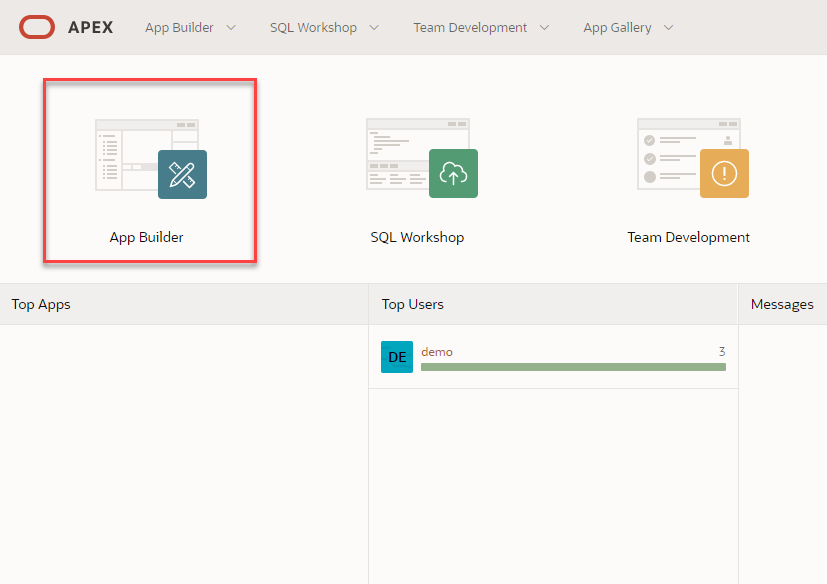The height and width of the screenshot is (584, 827).
Task: Click the DE user avatar
Action: click(x=397, y=357)
